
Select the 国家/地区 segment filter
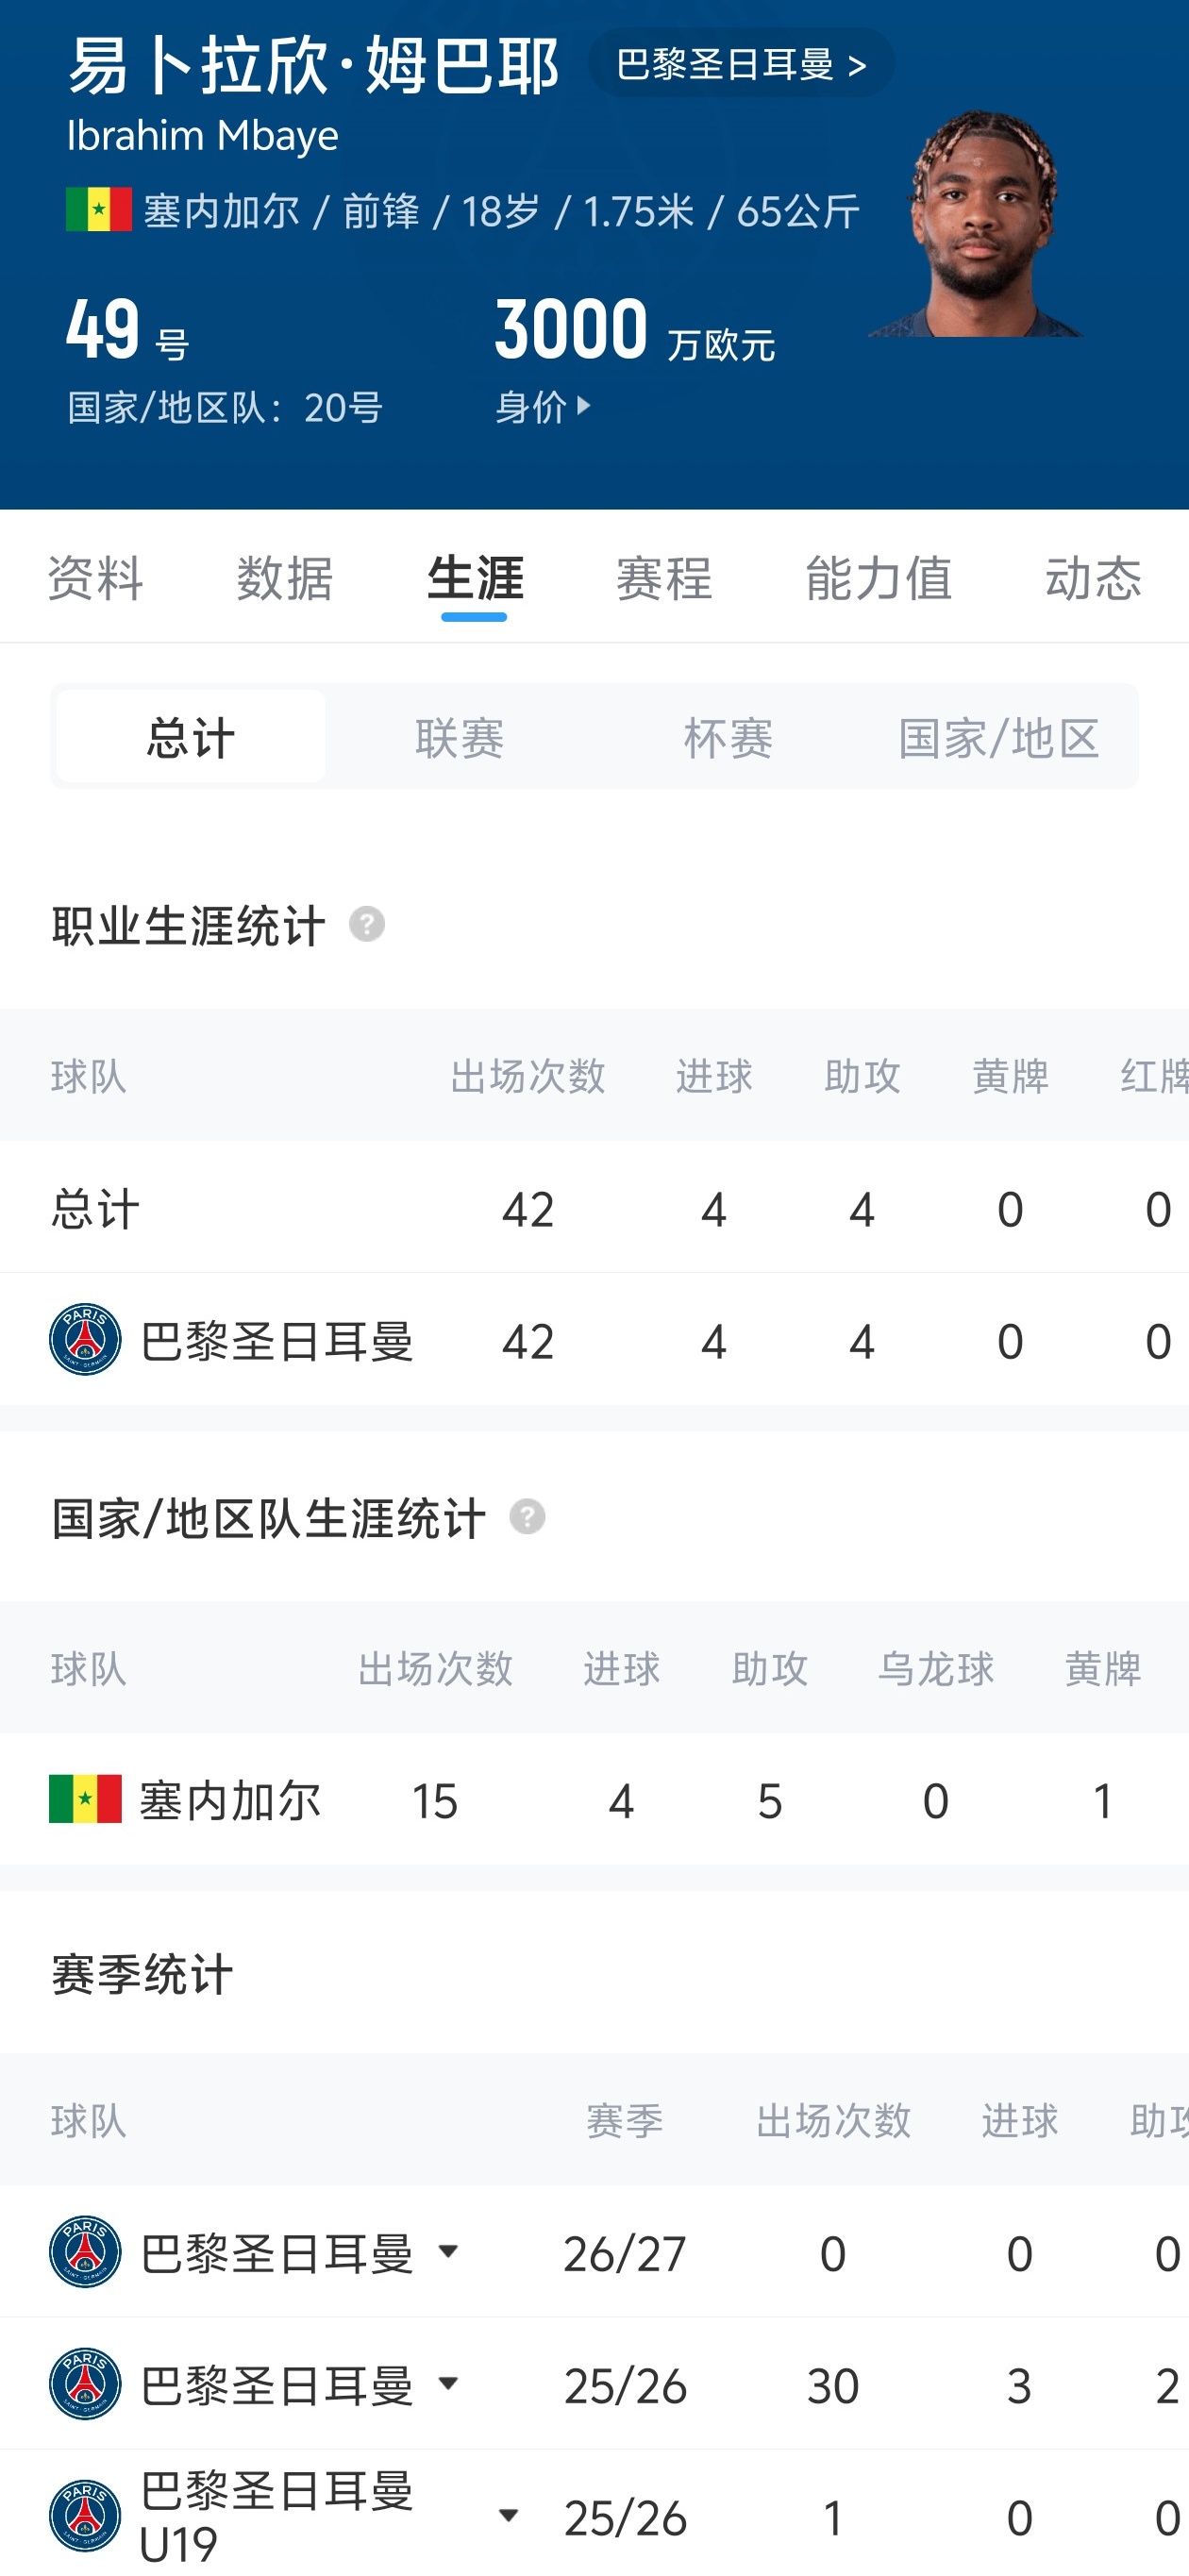point(999,737)
